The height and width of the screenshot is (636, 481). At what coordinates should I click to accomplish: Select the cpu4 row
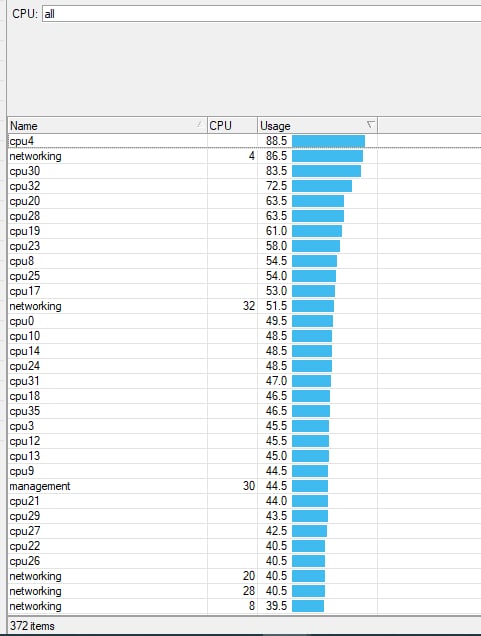tap(244, 141)
